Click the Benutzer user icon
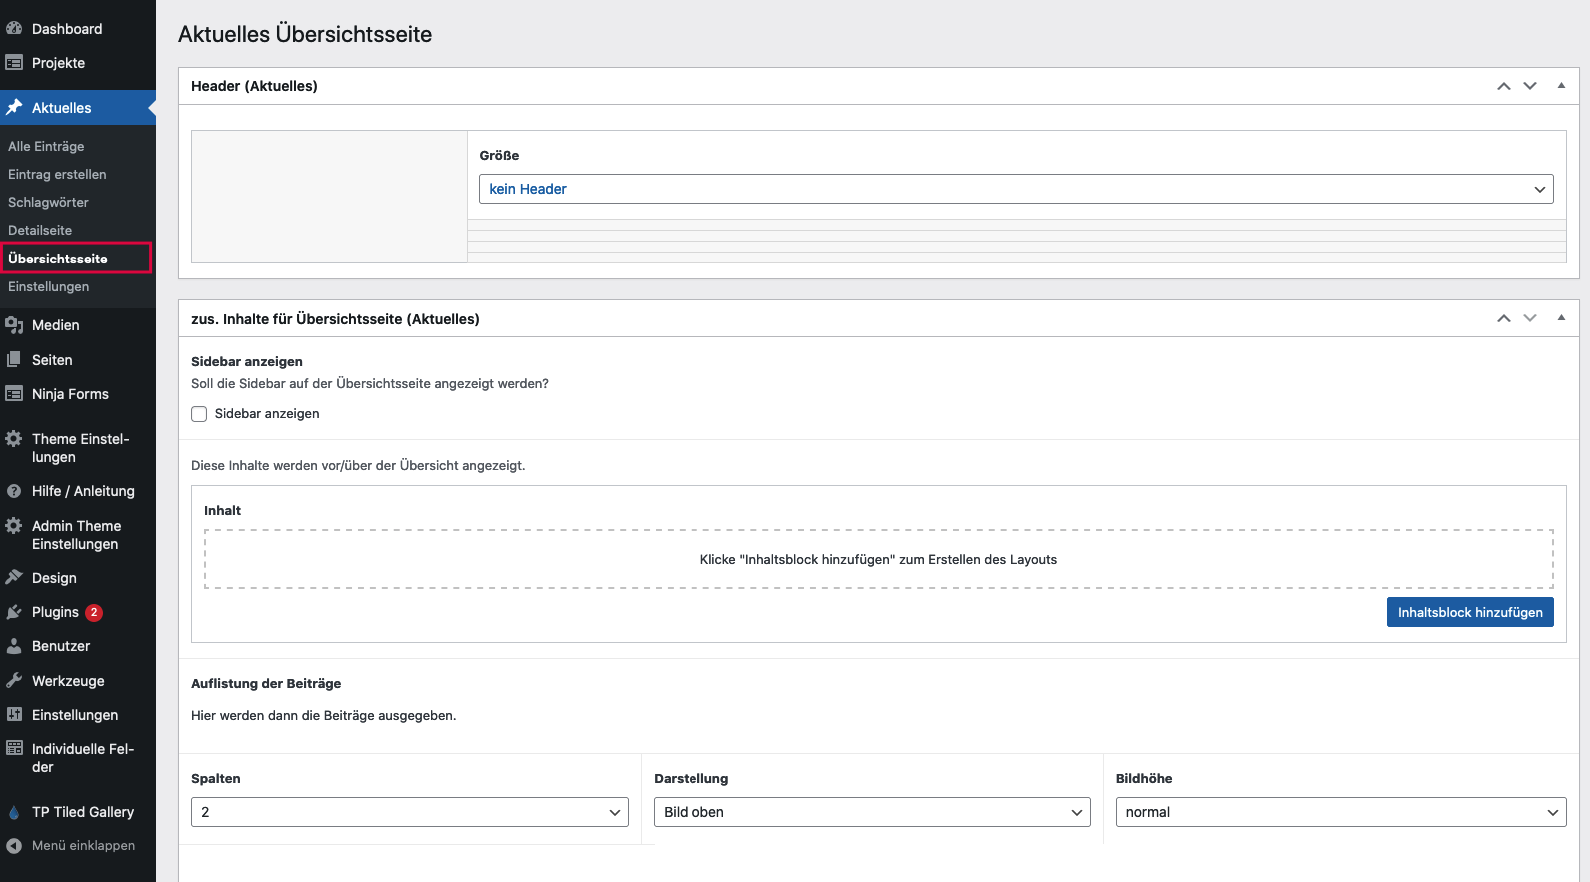Viewport: 1590px width, 882px height. tap(14, 646)
